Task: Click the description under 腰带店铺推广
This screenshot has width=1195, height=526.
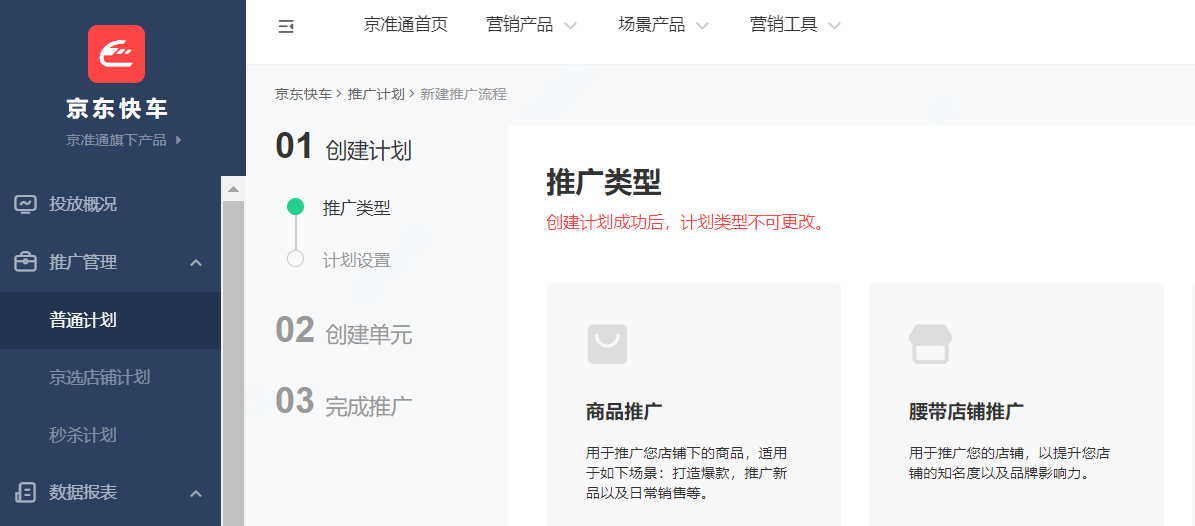Action: point(1010,463)
